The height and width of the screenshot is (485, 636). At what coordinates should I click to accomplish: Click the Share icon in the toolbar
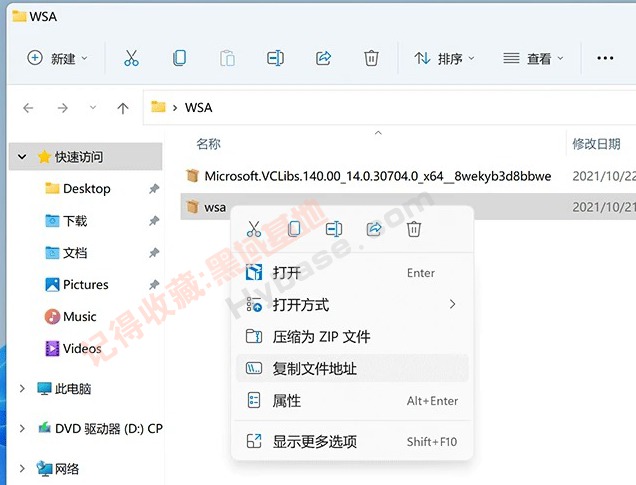[323, 58]
